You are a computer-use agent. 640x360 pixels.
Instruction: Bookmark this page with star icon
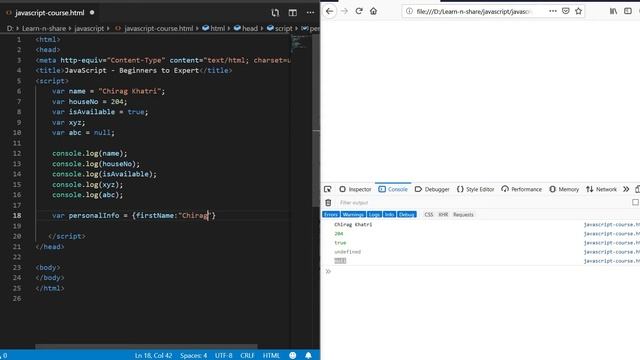coord(578,11)
